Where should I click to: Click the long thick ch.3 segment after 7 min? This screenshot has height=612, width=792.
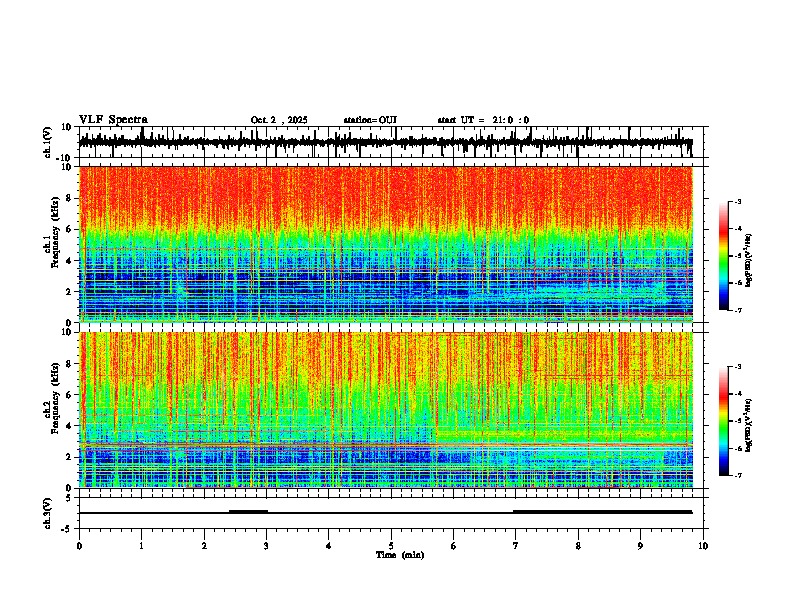click(x=603, y=512)
